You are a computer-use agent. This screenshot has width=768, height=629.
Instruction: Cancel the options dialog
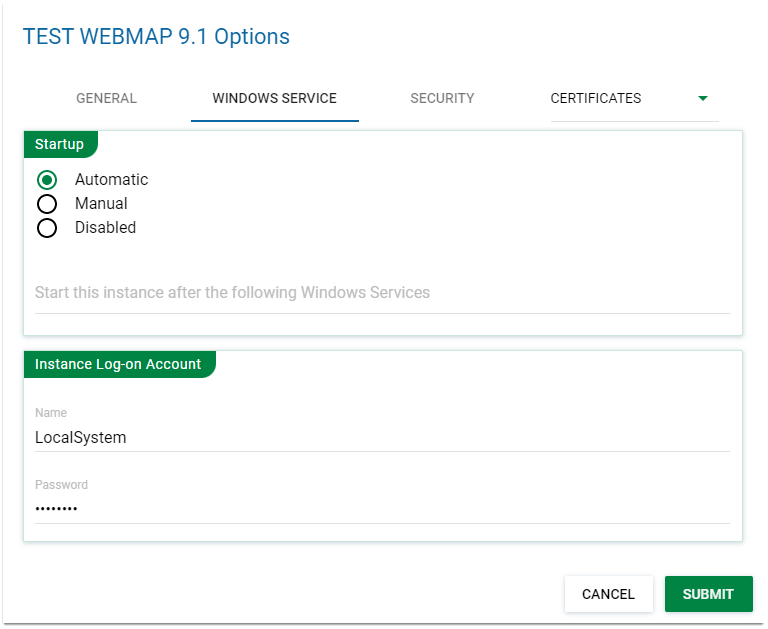tap(608, 594)
